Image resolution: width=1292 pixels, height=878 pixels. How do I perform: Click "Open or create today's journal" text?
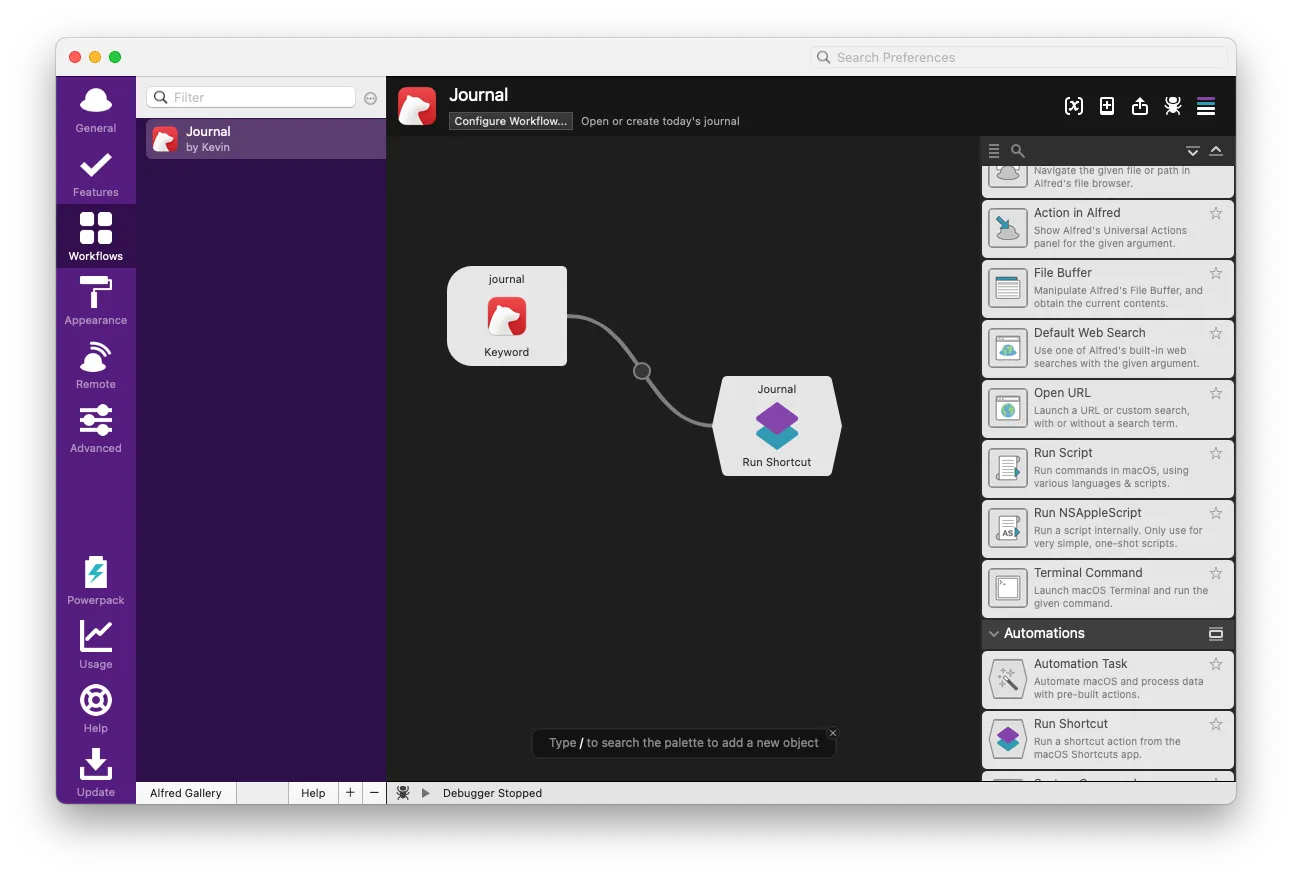660,121
